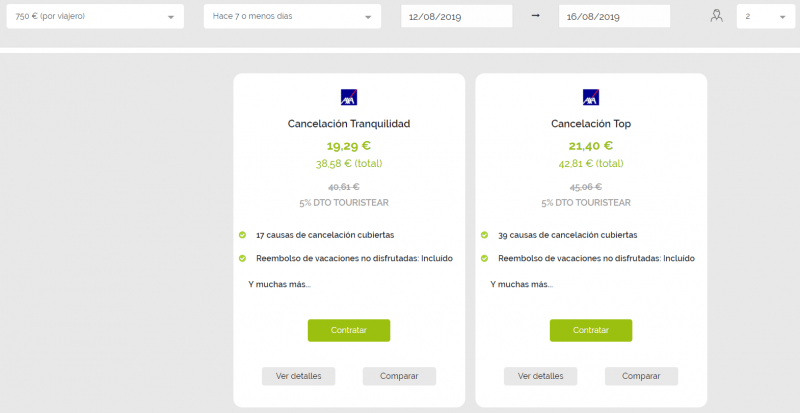Compare the Cancelación Top plan

click(x=641, y=376)
